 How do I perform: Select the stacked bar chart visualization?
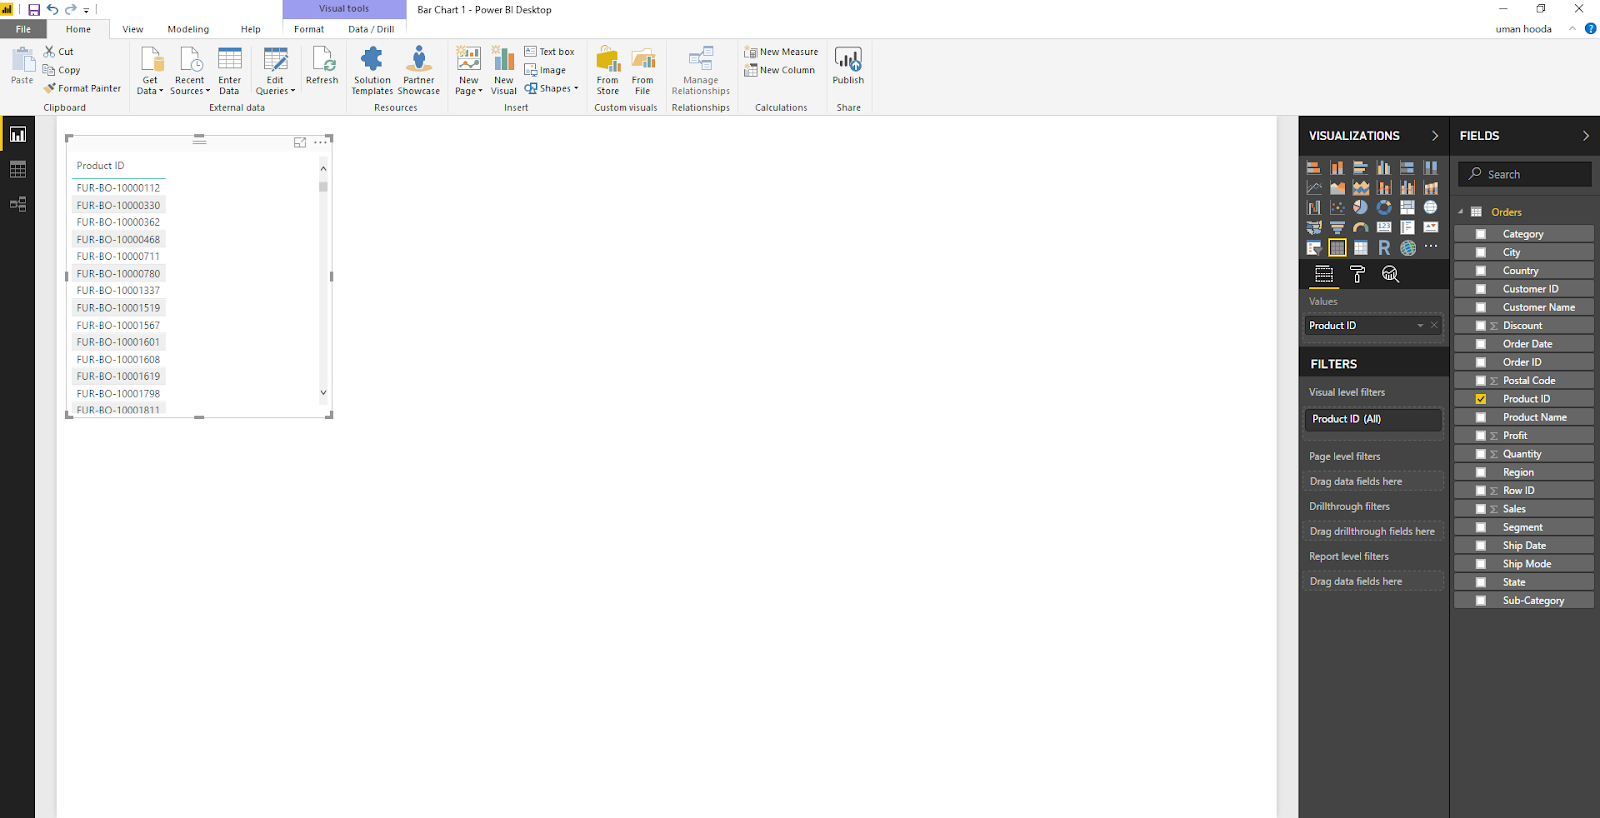[1314, 168]
